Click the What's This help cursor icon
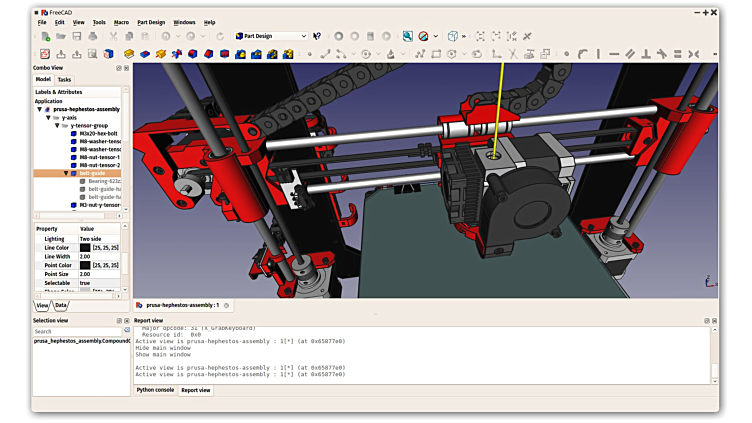752x423 pixels. coord(318,36)
